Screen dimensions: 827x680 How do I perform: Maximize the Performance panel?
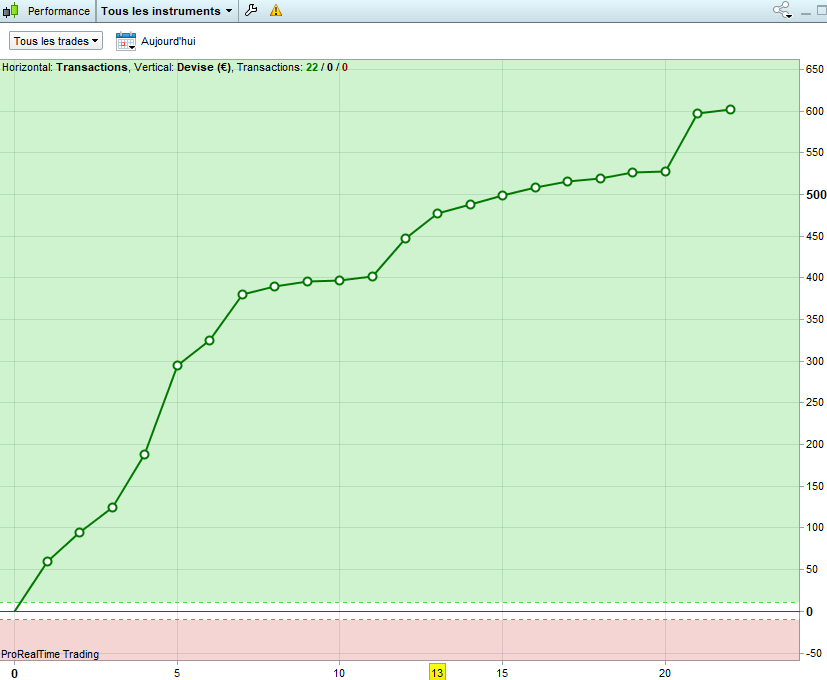click(x=822, y=11)
